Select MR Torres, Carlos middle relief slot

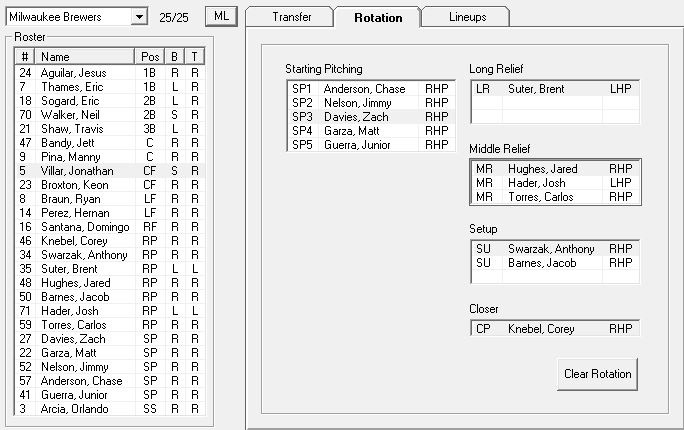coord(555,197)
